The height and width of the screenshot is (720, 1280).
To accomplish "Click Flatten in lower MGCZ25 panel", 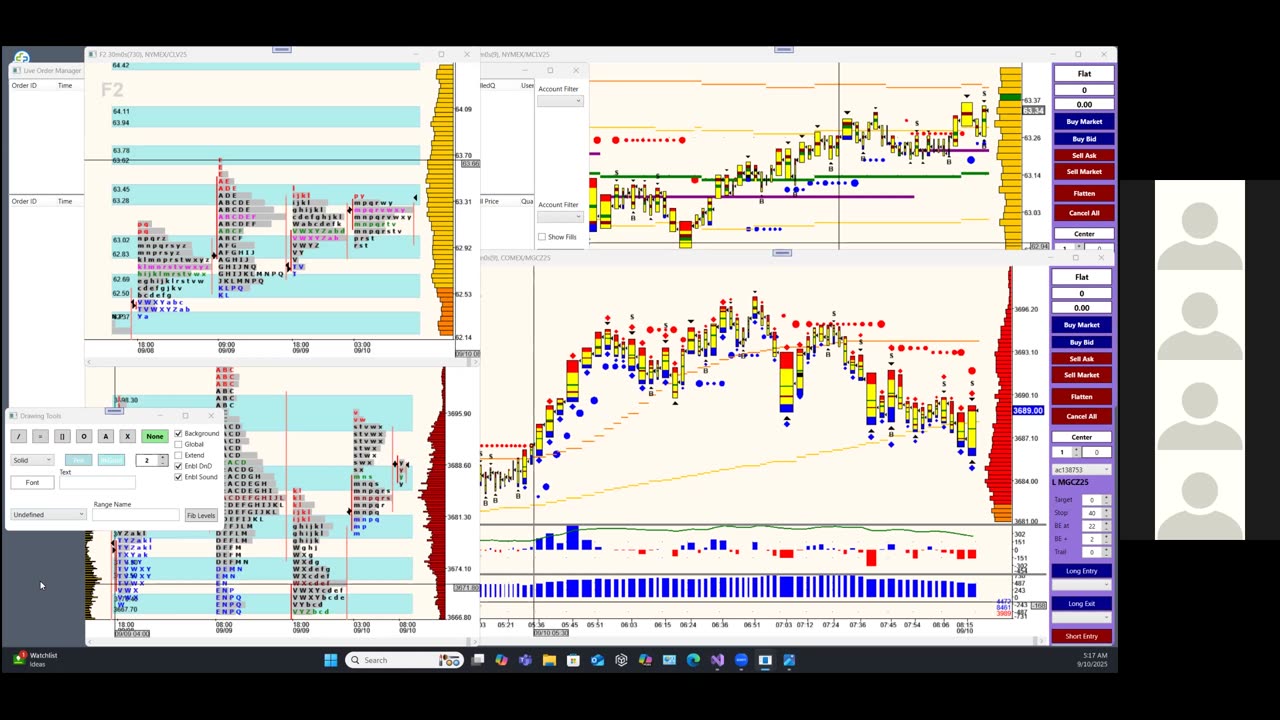I will 1081,396.
